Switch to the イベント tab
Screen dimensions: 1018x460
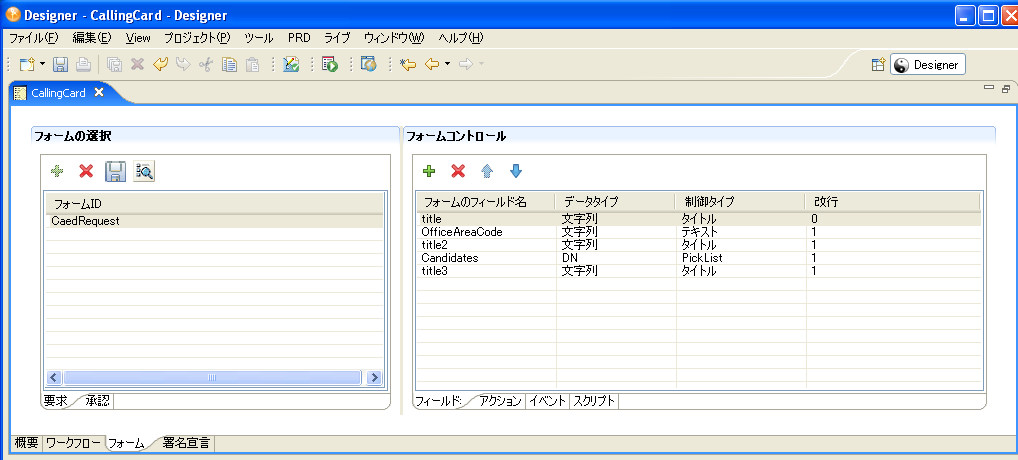pyautogui.click(x=548, y=401)
